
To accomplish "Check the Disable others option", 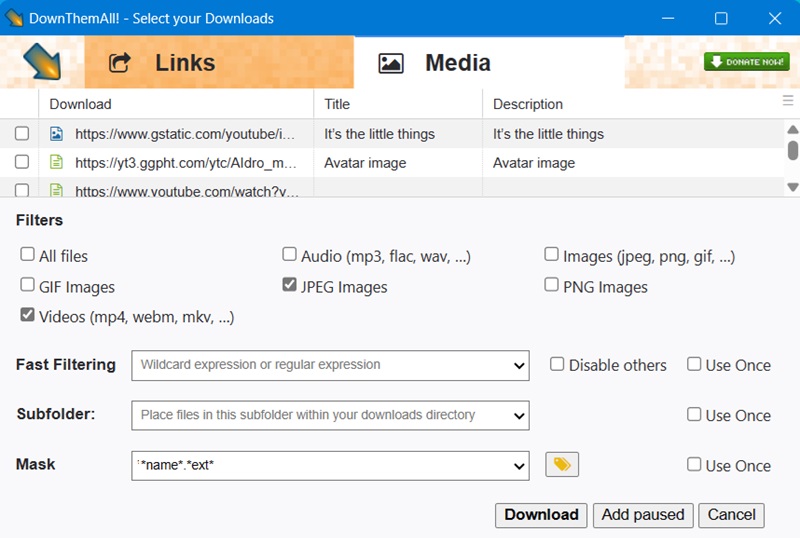I will (557, 364).
